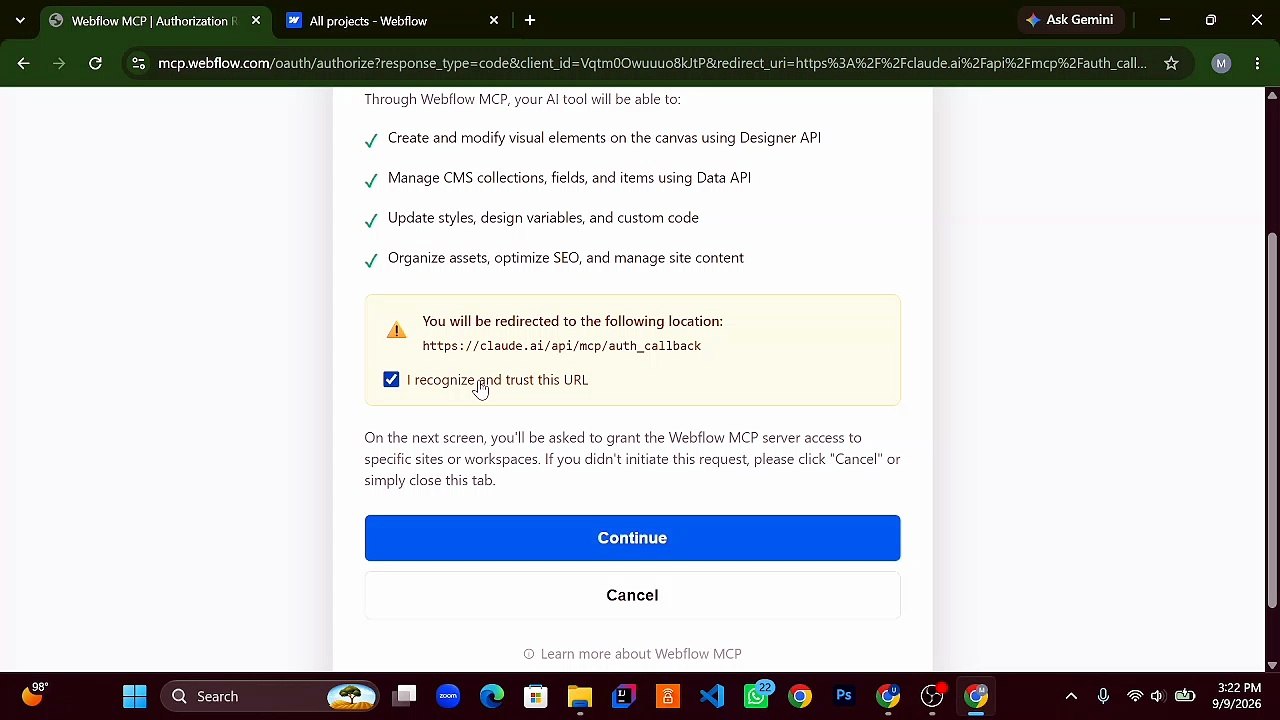Open Microsoft Edge from the taskbar

(x=492, y=696)
